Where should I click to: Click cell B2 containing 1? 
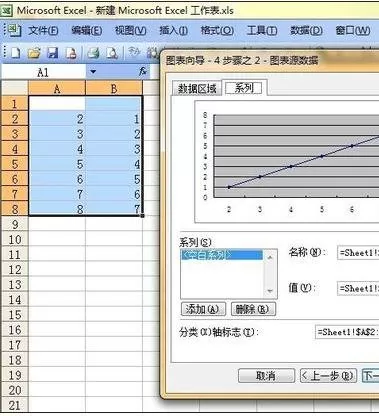(114, 119)
